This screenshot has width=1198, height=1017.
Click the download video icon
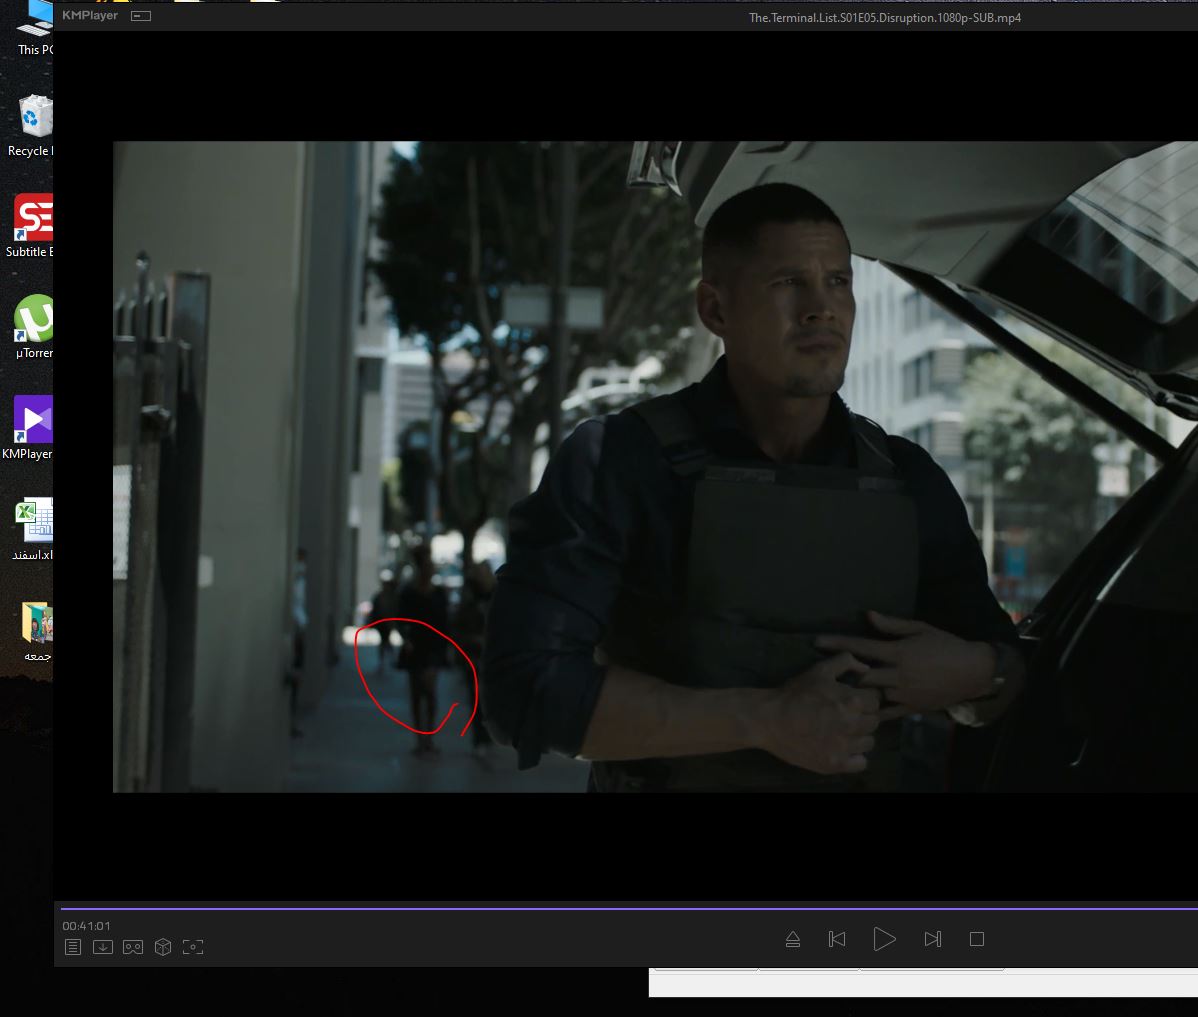[x=103, y=947]
